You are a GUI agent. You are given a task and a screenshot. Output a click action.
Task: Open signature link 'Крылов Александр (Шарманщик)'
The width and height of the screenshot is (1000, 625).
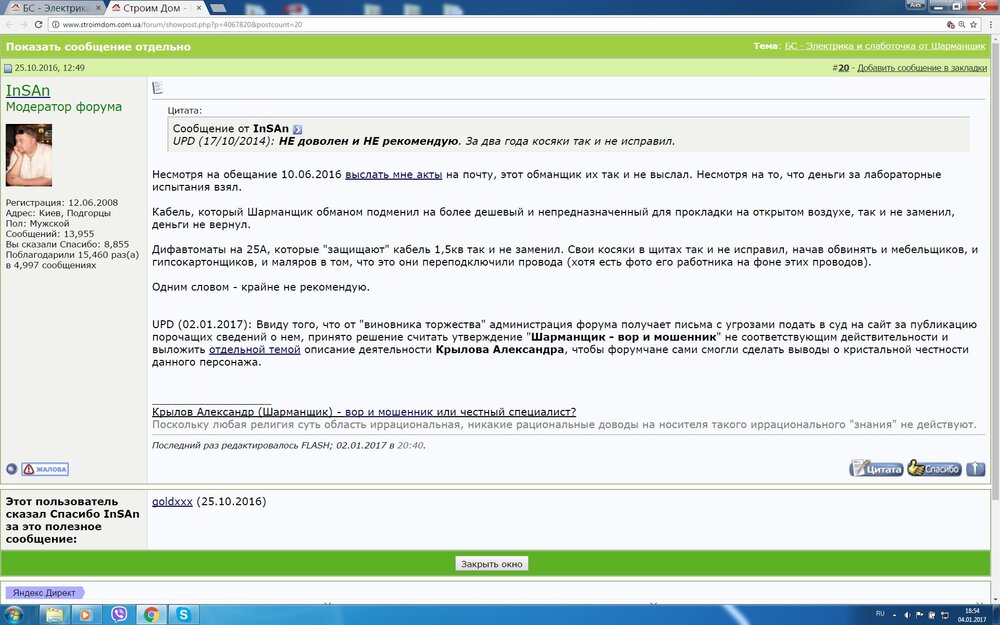(364, 412)
